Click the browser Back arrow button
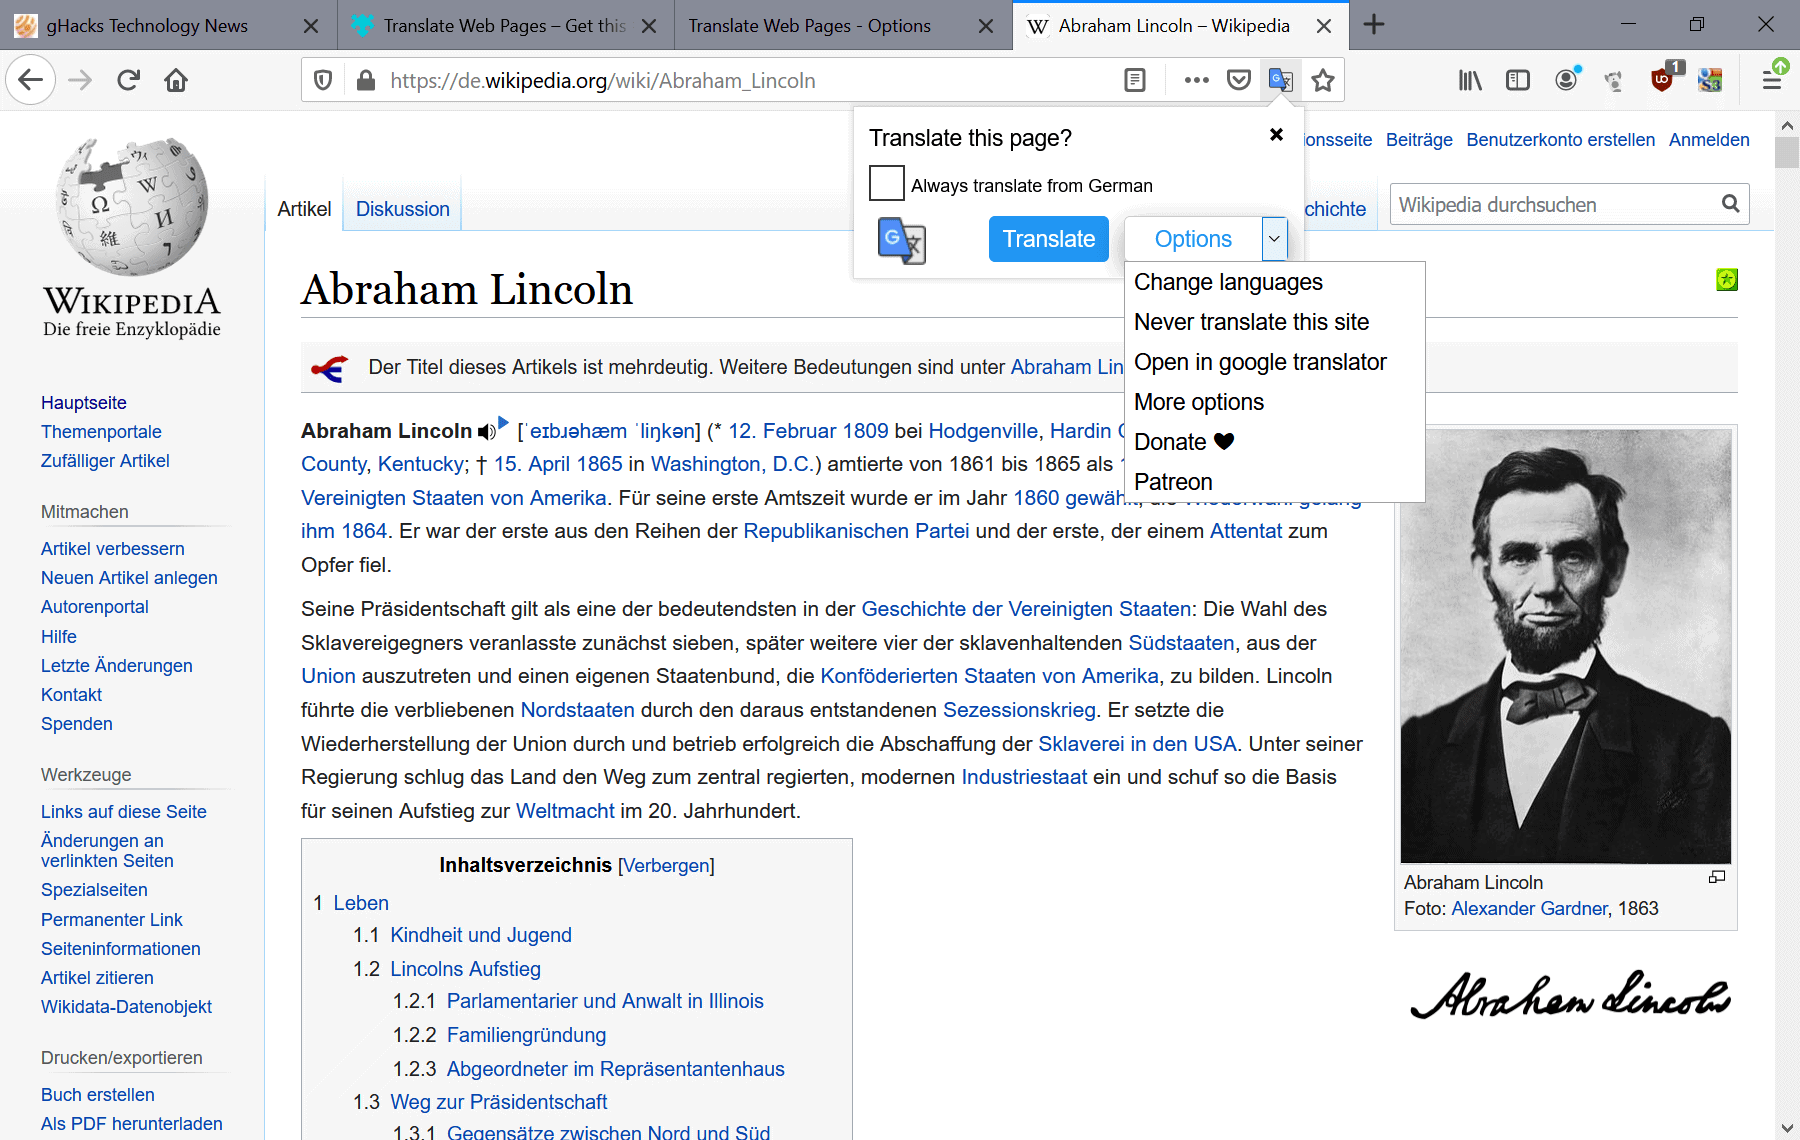 31,80
